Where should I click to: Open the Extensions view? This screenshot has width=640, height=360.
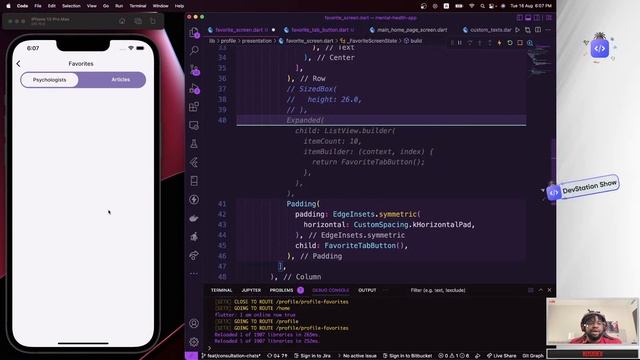click(194, 107)
